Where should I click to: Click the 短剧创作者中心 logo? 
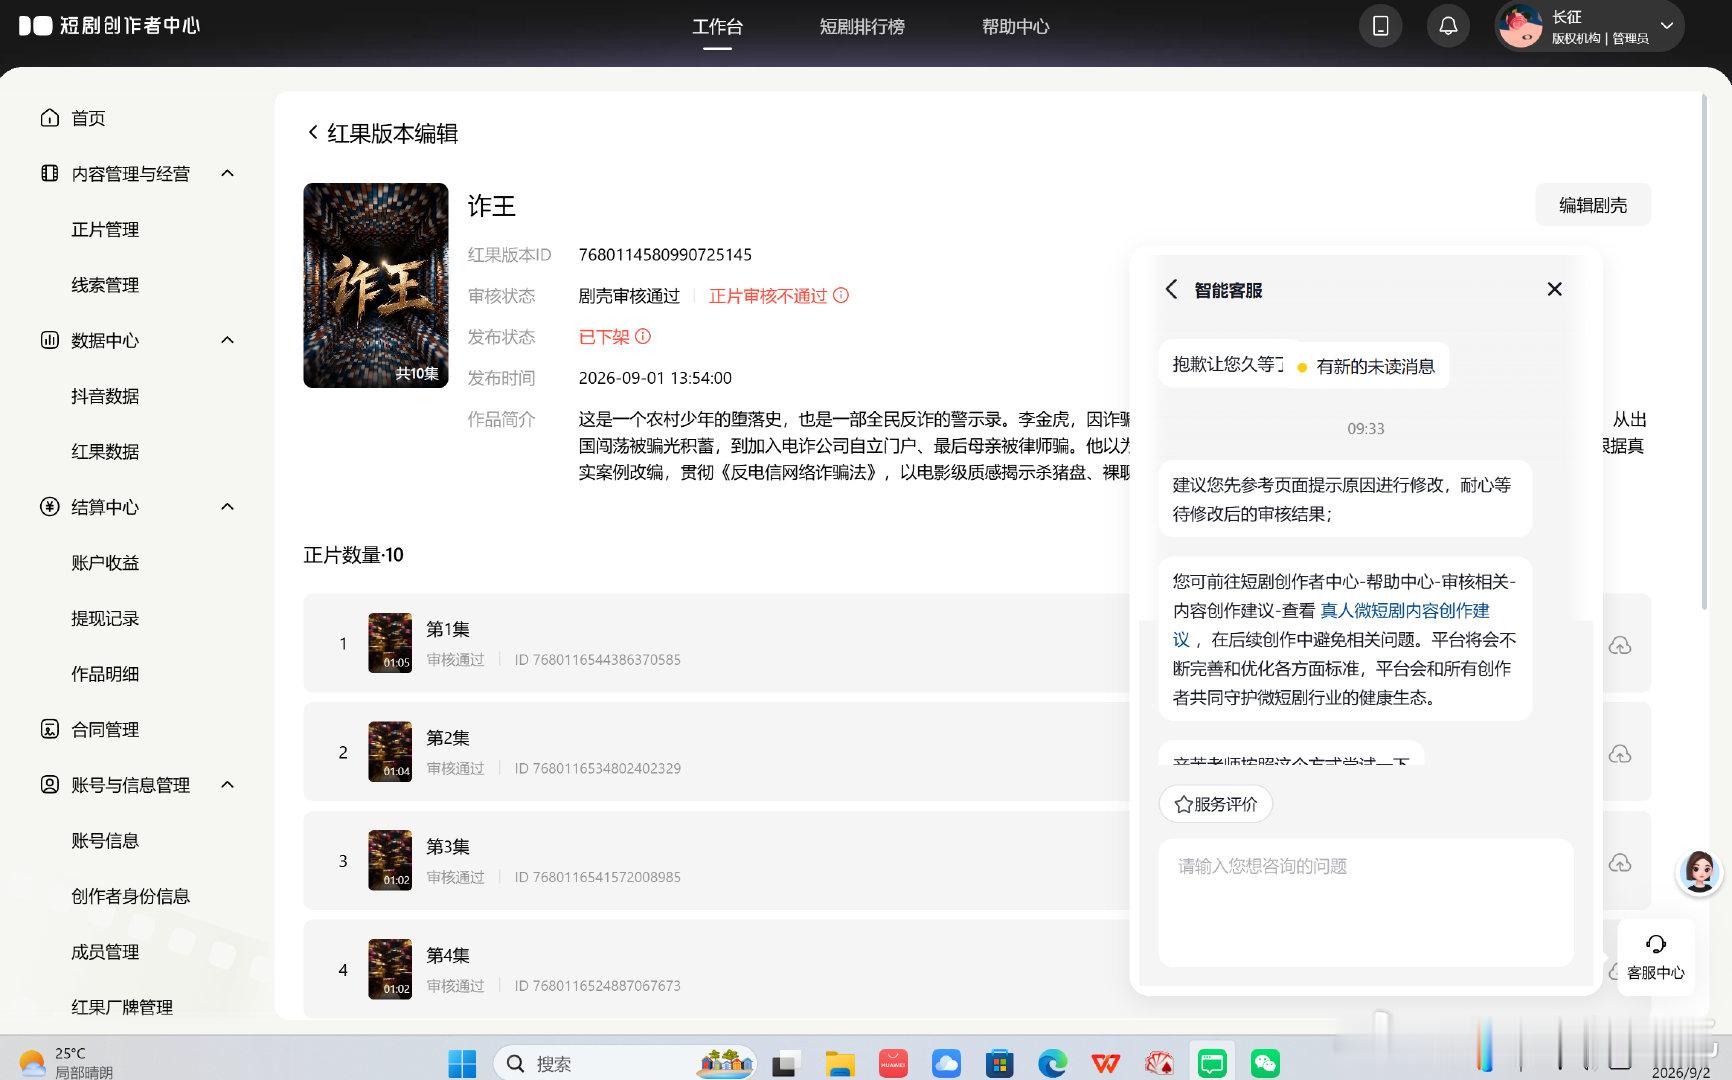pos(110,25)
